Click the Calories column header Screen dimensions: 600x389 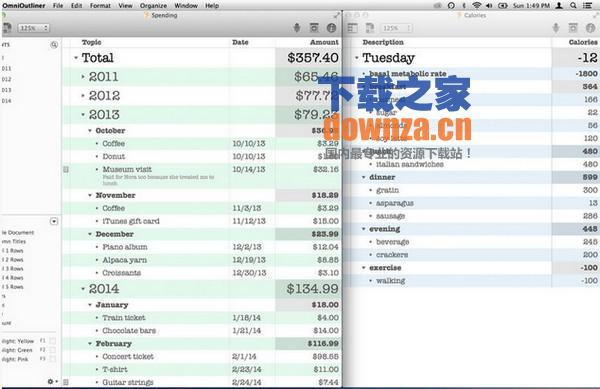(583, 42)
